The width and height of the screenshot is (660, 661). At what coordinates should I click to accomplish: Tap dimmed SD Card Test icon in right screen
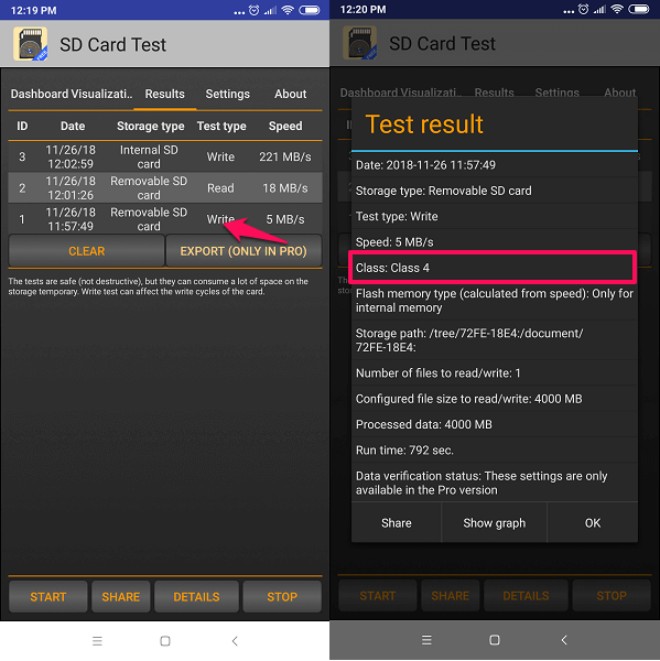click(x=360, y=43)
